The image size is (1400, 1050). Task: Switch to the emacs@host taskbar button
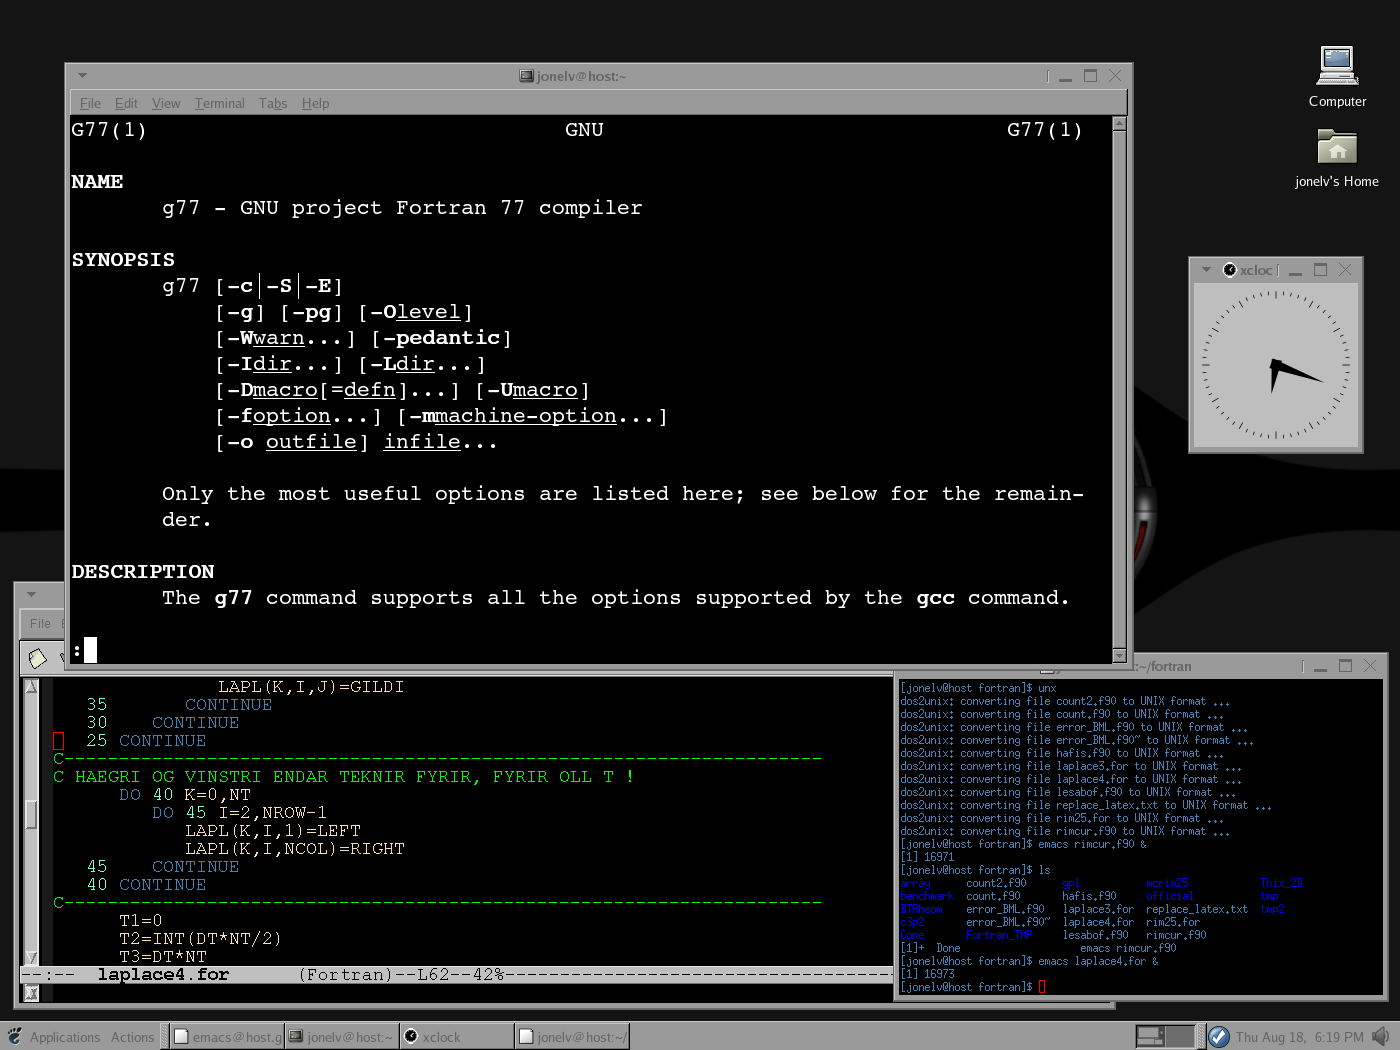tap(227, 1037)
